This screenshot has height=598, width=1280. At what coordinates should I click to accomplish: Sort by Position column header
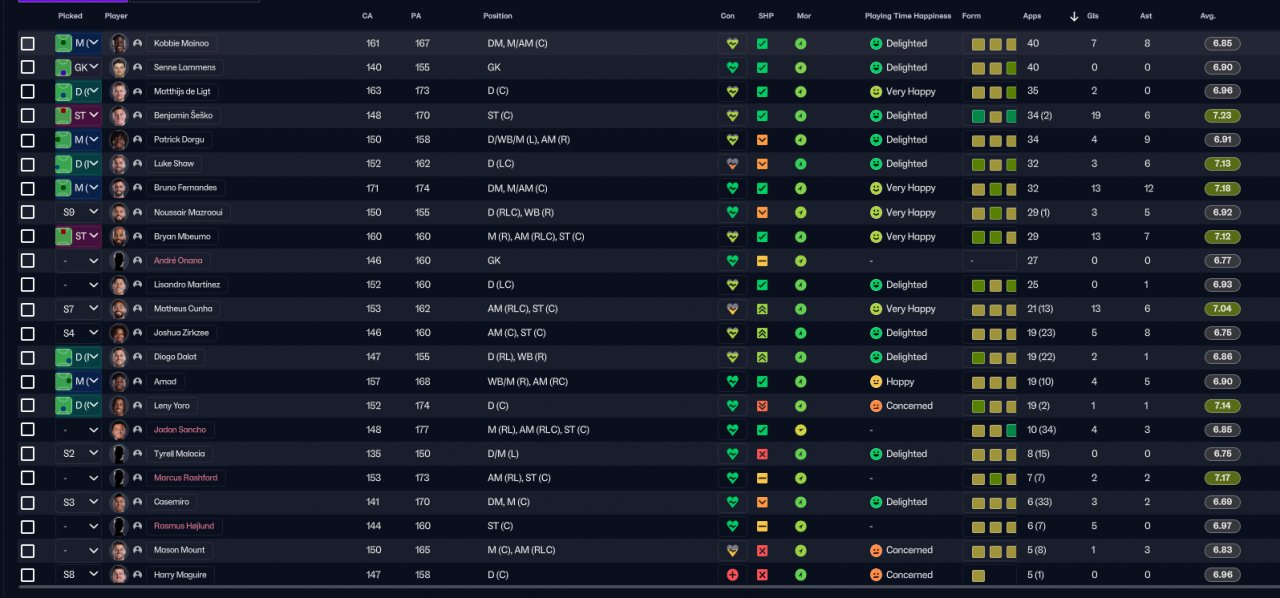[x=498, y=16]
